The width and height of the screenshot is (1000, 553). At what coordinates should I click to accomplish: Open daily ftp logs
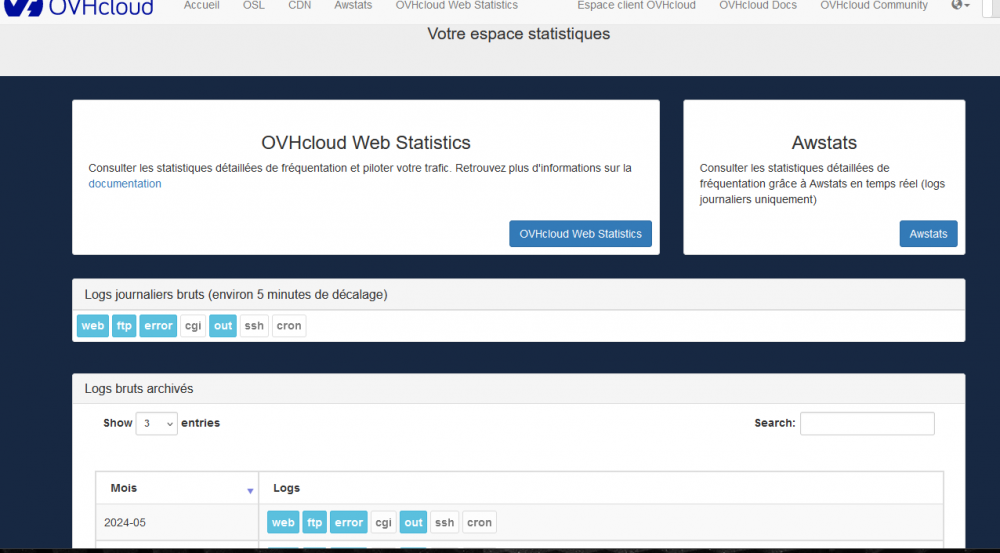coord(124,326)
